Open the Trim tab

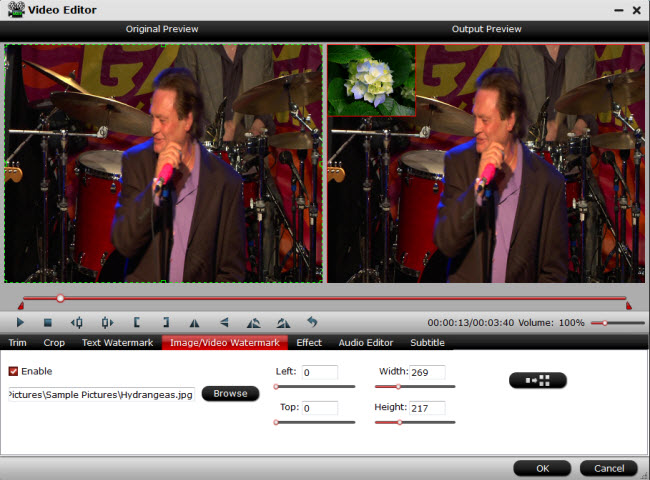[x=17, y=343]
